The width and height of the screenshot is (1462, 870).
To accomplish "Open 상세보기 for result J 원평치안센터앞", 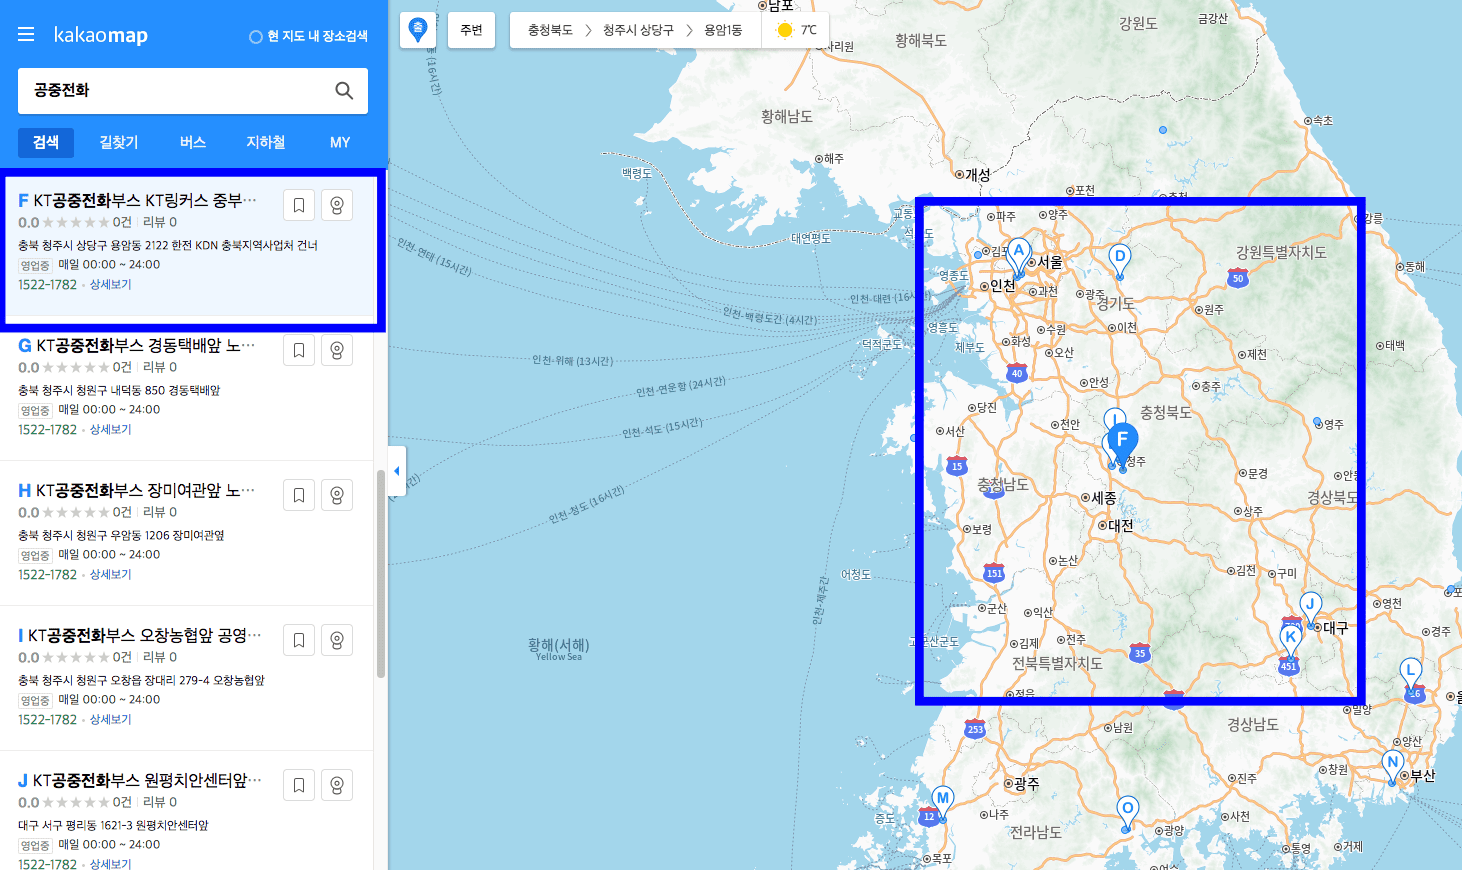I will [110, 864].
